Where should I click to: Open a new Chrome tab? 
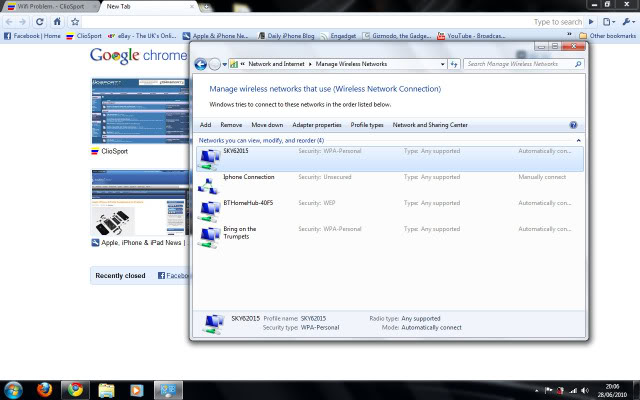(x=206, y=7)
